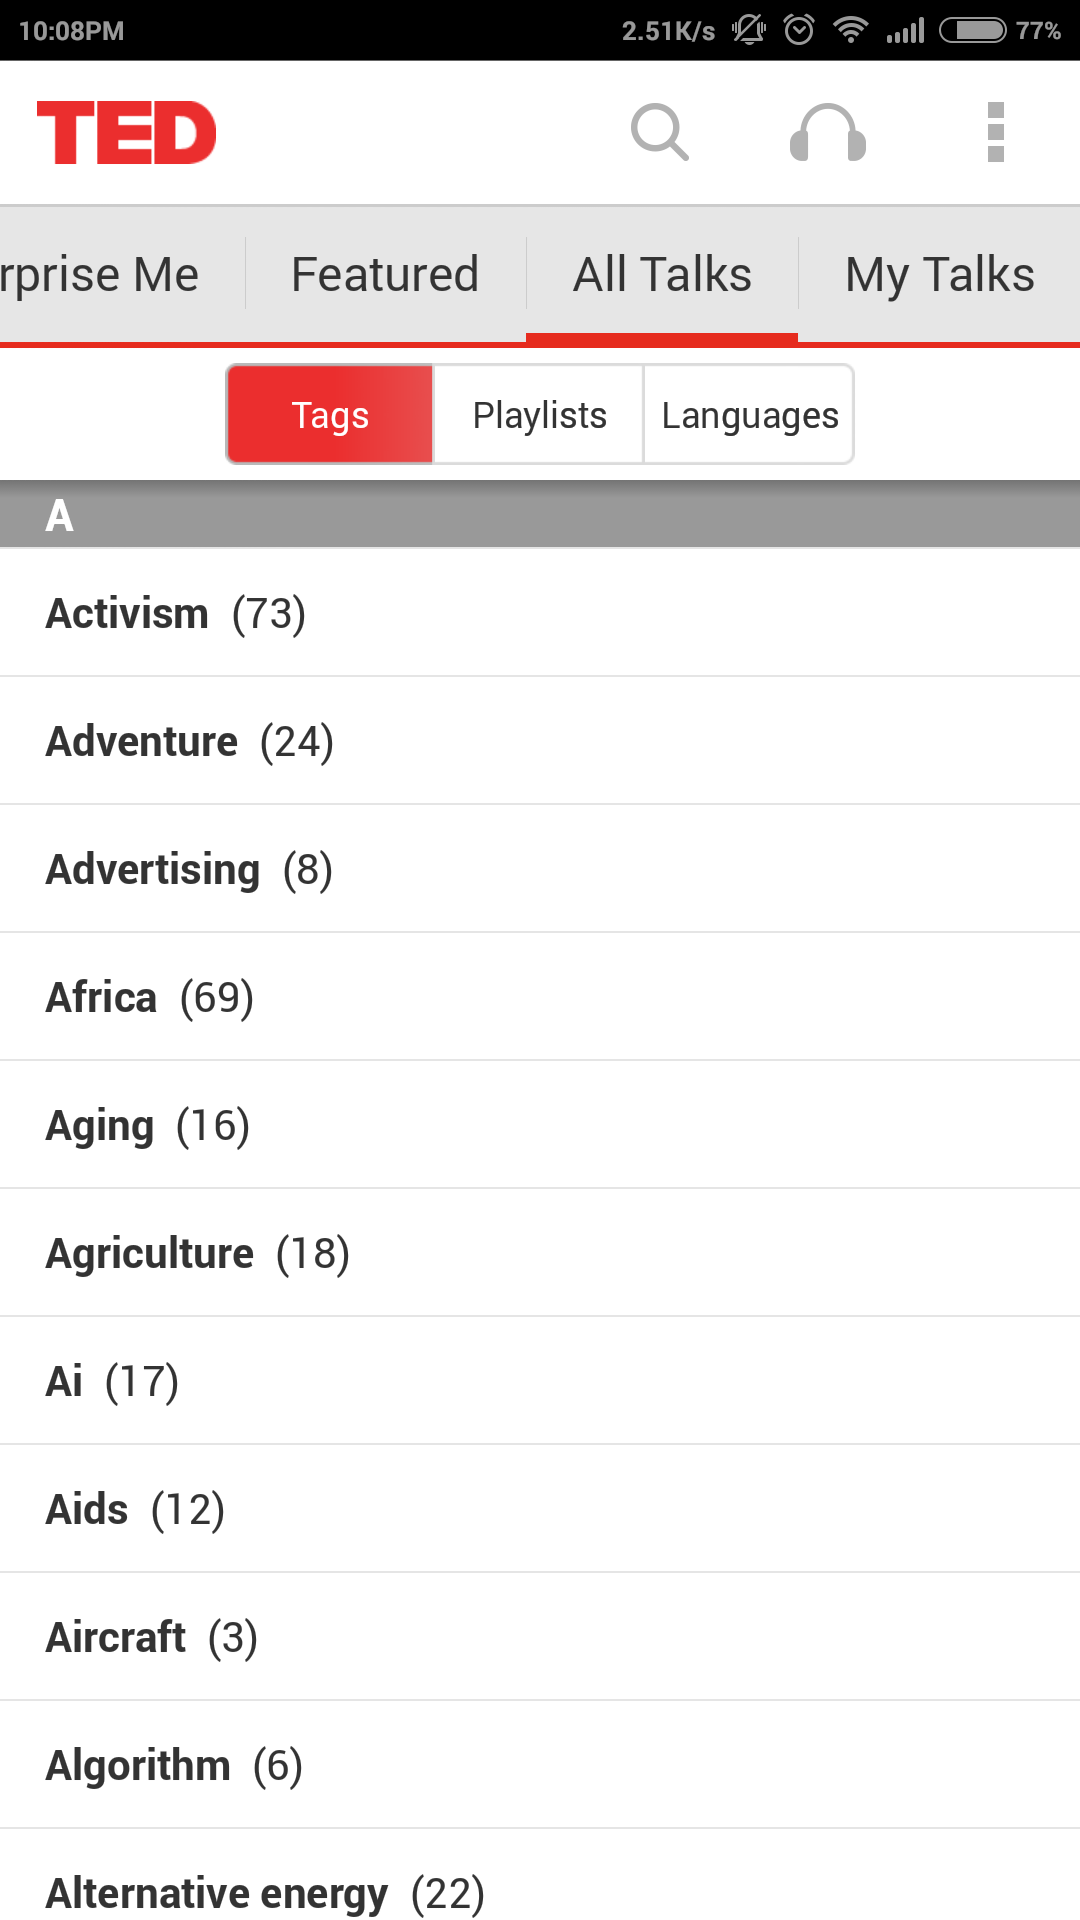Select the Tags filter segment
The width and height of the screenshot is (1080, 1920).
330,414
